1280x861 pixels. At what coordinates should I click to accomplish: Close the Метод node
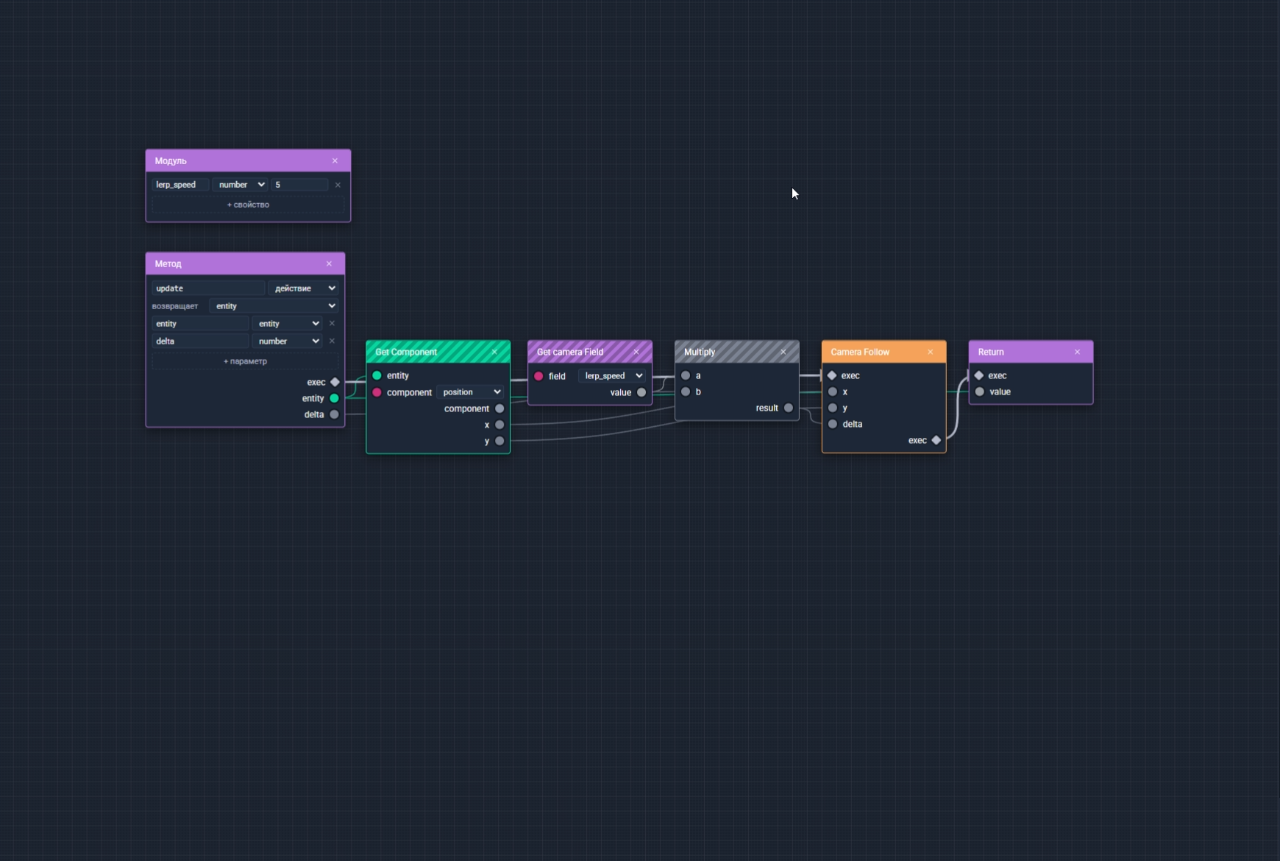click(x=329, y=264)
